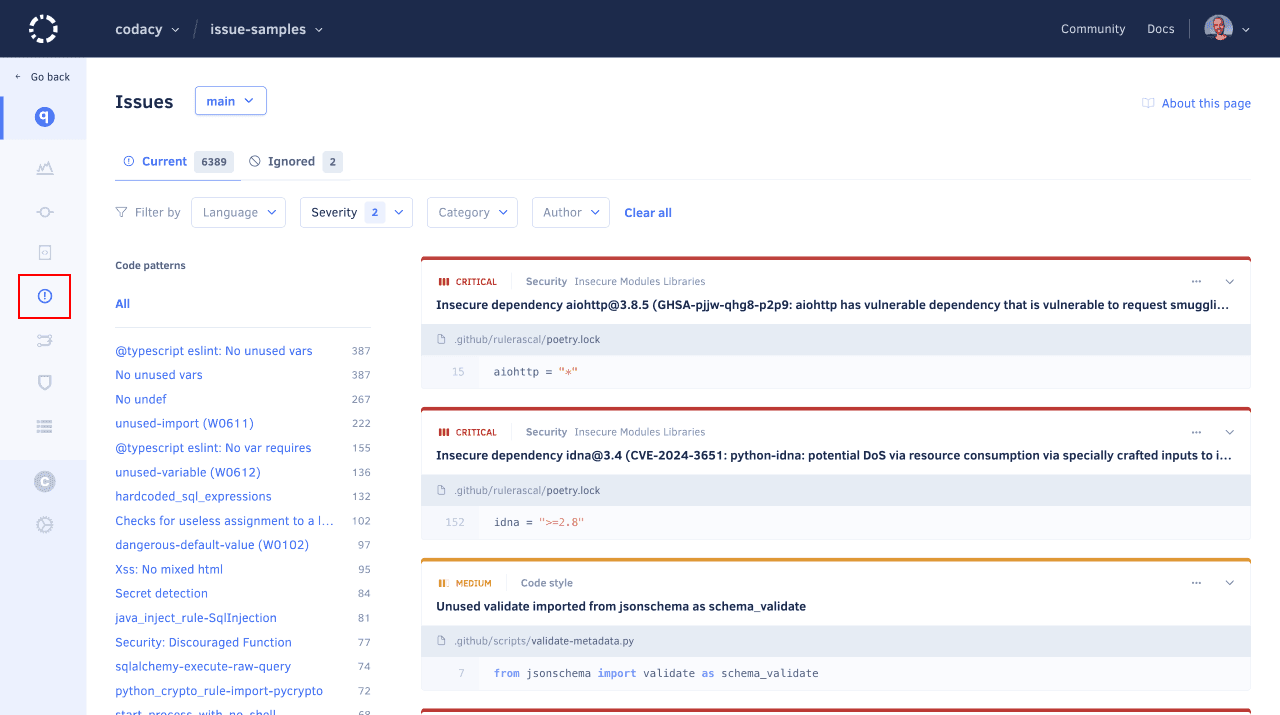Open the Security shield icon in the sidebar
This screenshot has width=1280, height=715.
(x=44, y=383)
